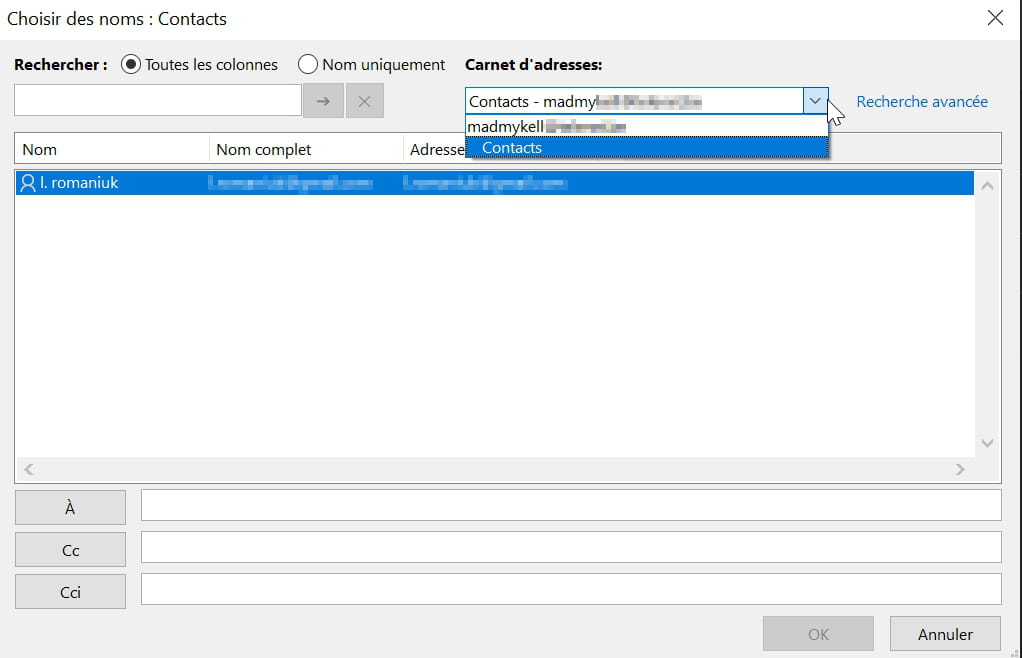Click the clear search X button
This screenshot has height=658, width=1022.
coord(365,101)
